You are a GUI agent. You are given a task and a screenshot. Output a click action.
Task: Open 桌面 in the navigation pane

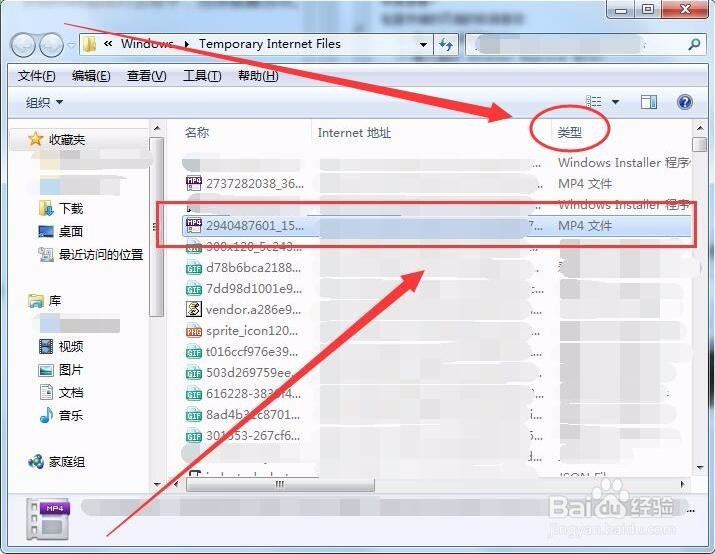point(71,231)
